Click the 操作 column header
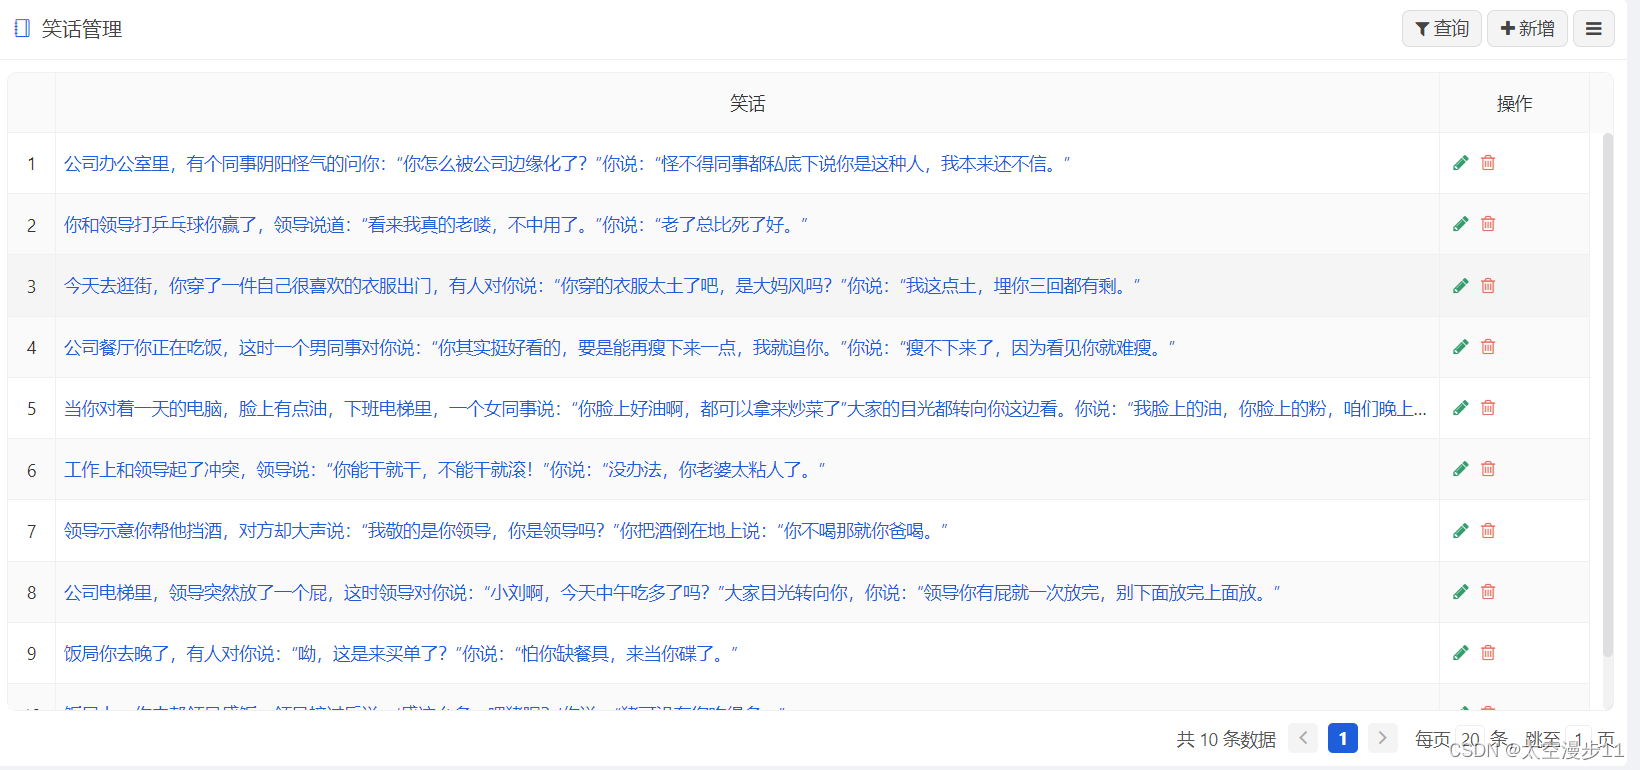Image resolution: width=1640 pixels, height=770 pixels. coord(1514,103)
